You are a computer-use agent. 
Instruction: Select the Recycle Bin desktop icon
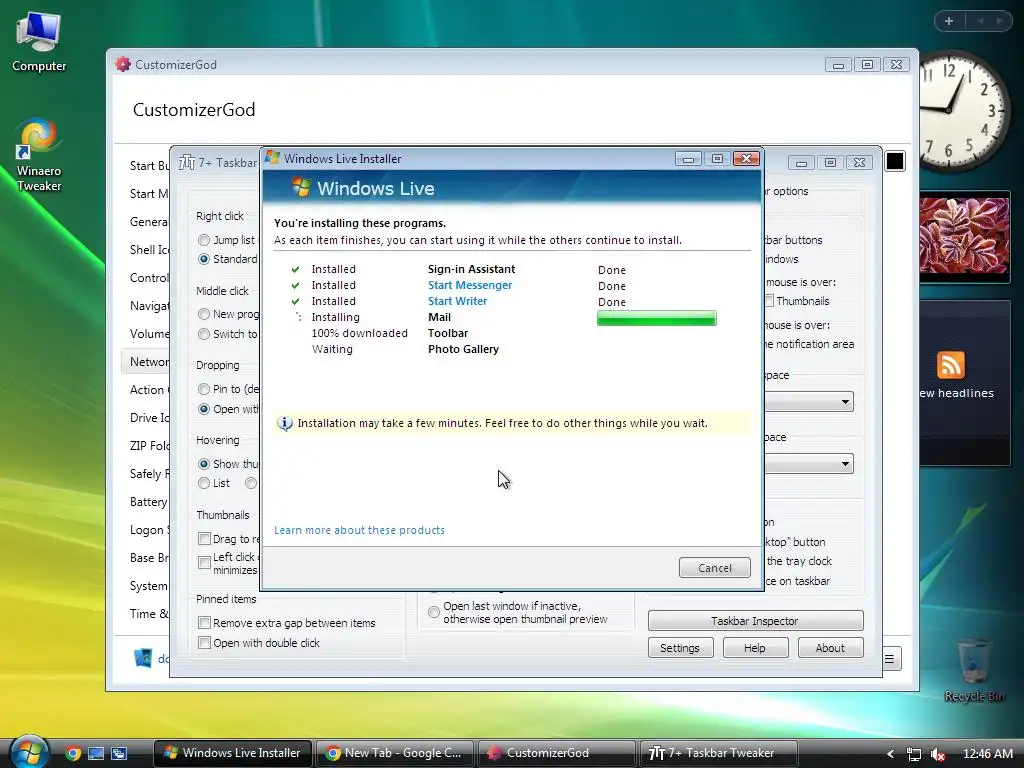coord(974,670)
